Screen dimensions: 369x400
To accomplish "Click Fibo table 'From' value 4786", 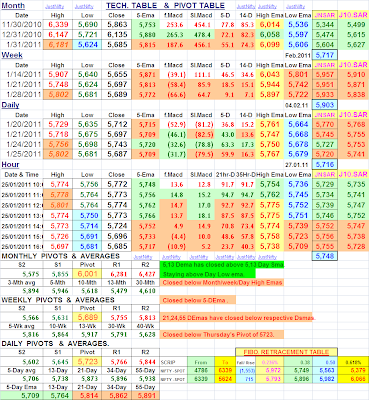I will pyautogui.click(x=201, y=370).
